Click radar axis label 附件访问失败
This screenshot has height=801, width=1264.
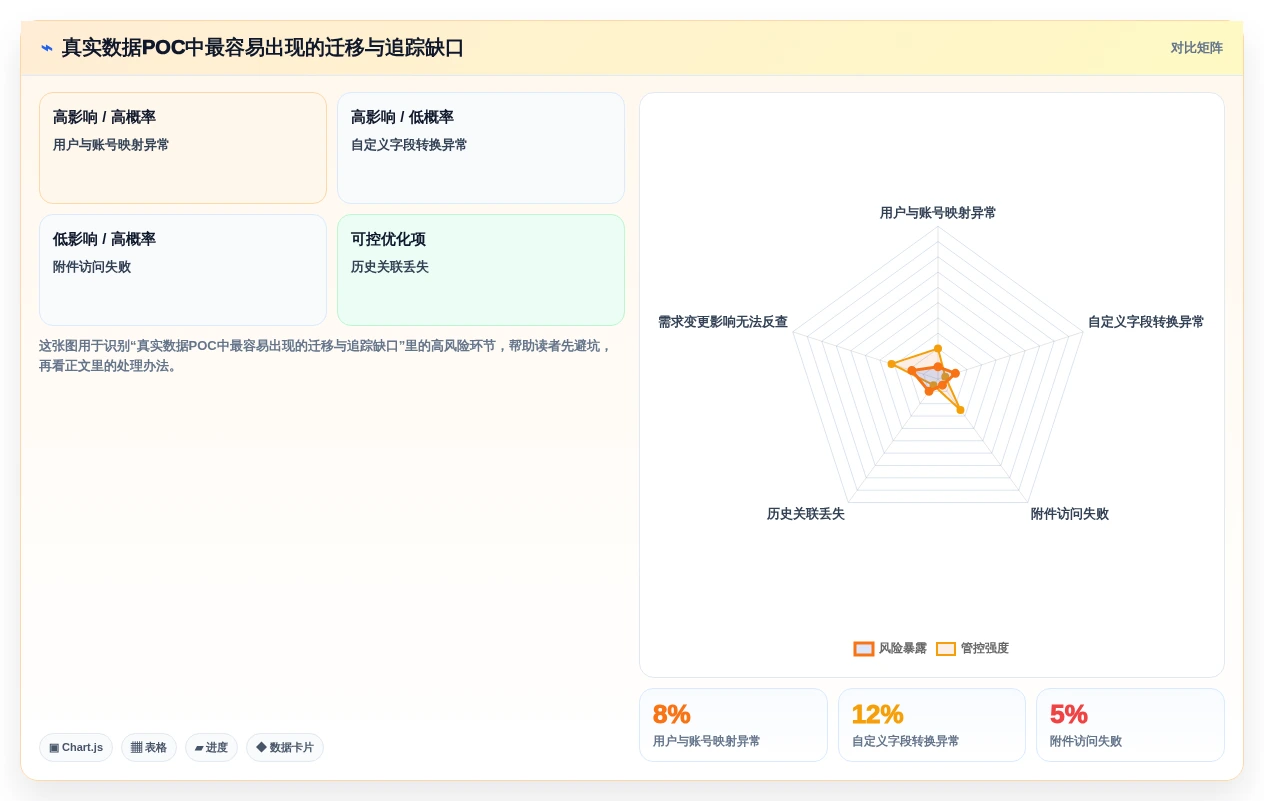coord(1070,514)
